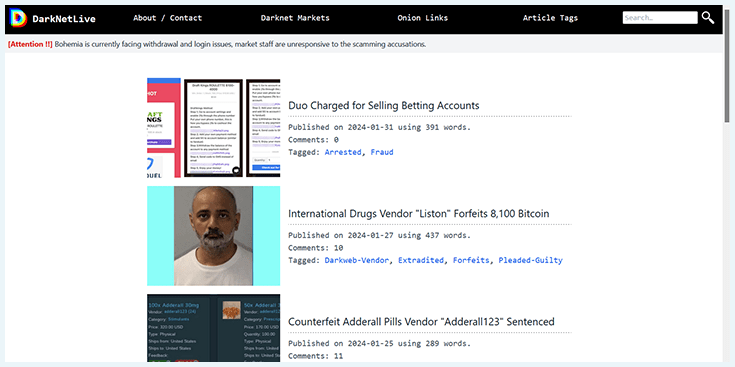Click the betting accounts article thumbnail

point(214,128)
